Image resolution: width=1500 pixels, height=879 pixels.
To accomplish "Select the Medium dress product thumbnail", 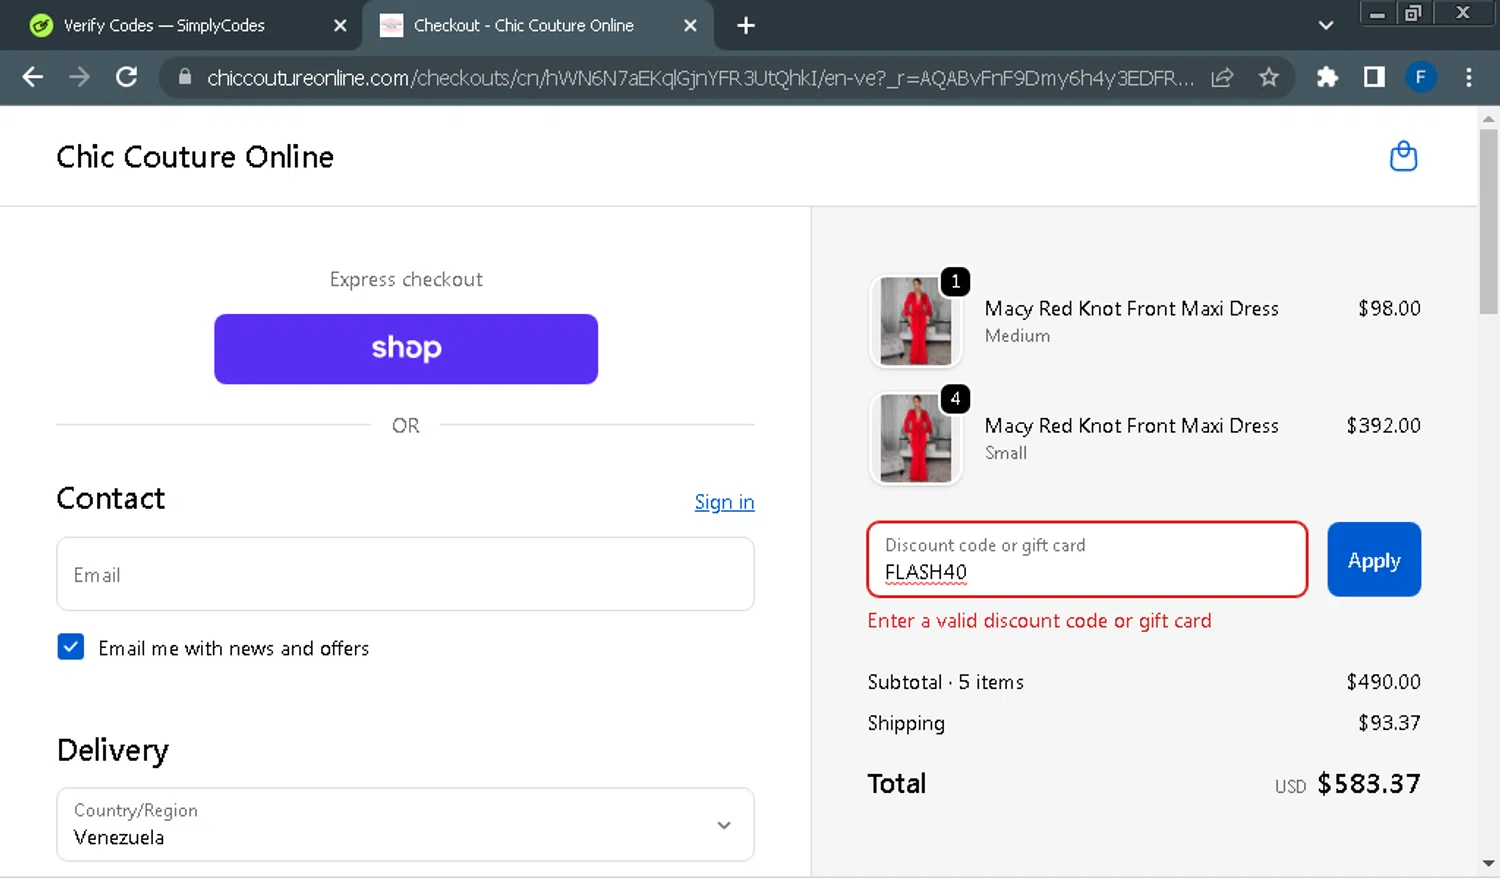I will 916,321.
